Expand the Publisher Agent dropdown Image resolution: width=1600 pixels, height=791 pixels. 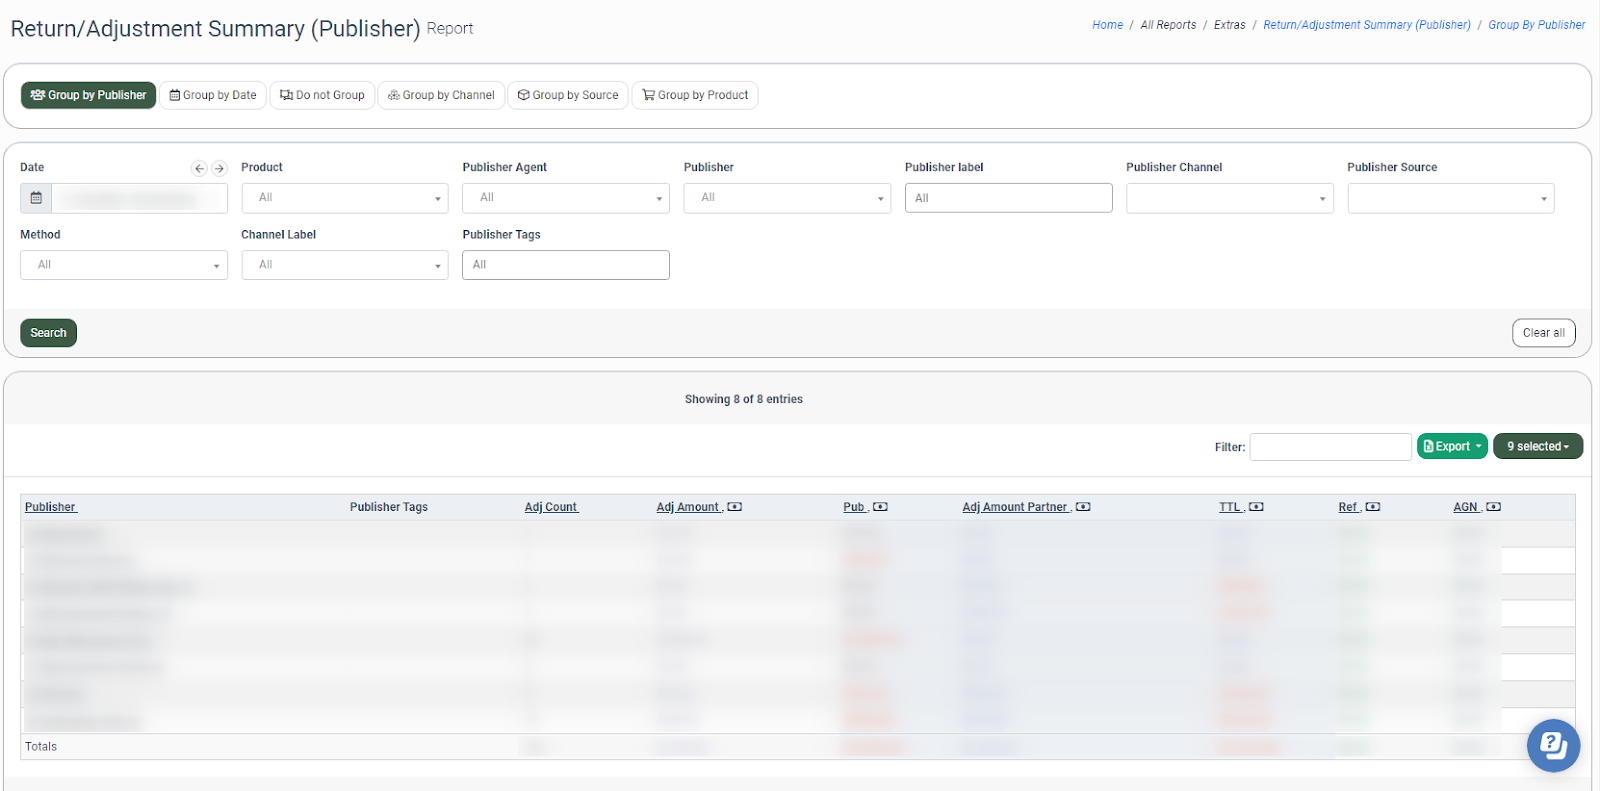coord(566,198)
